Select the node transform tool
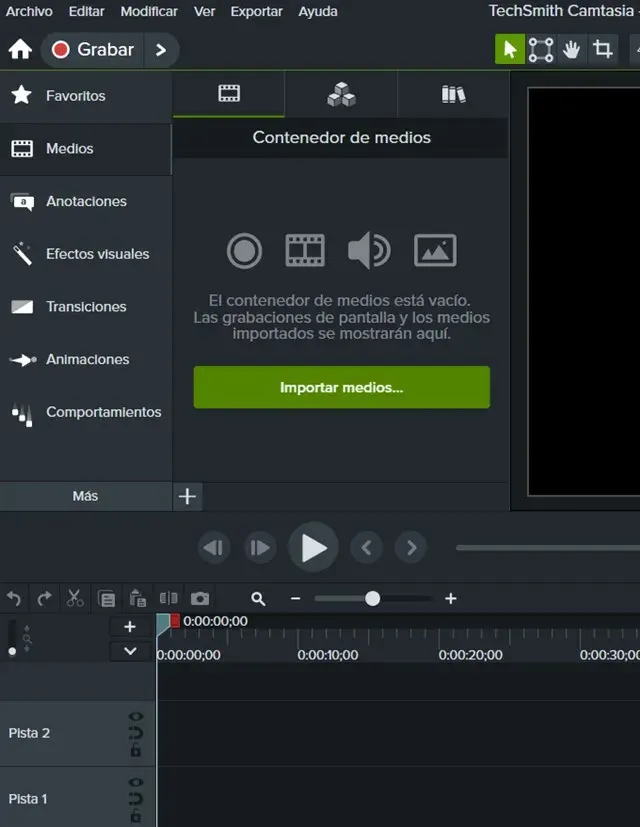The width and height of the screenshot is (640, 827). coord(541,50)
